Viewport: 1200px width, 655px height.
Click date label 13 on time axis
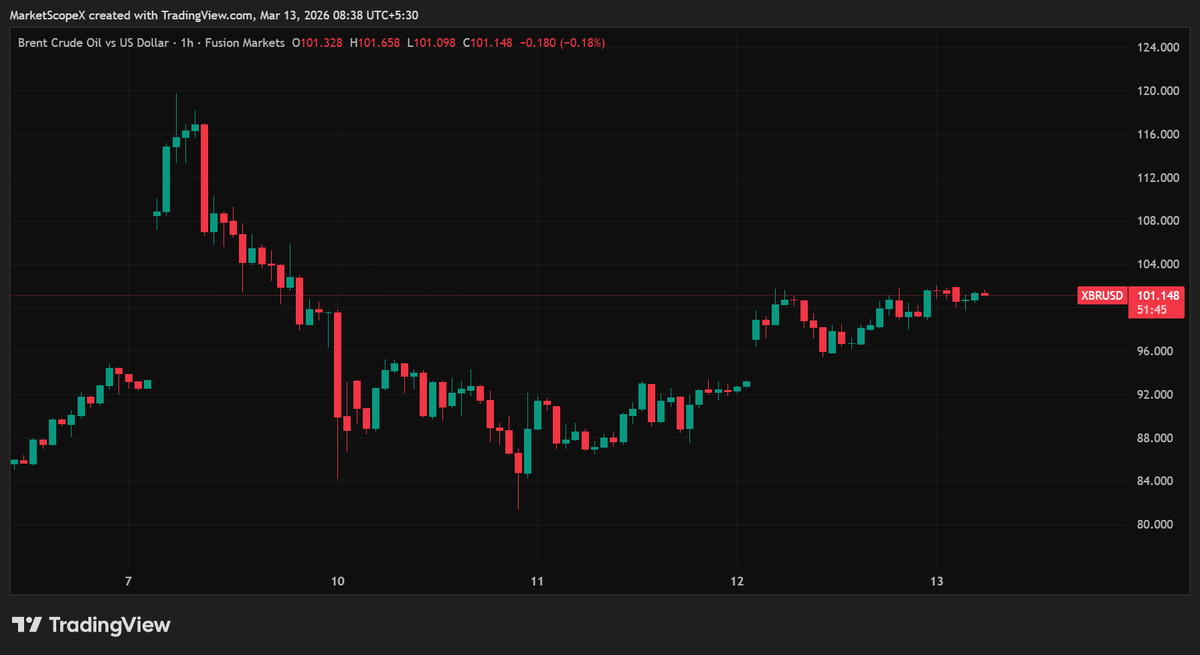pos(937,581)
